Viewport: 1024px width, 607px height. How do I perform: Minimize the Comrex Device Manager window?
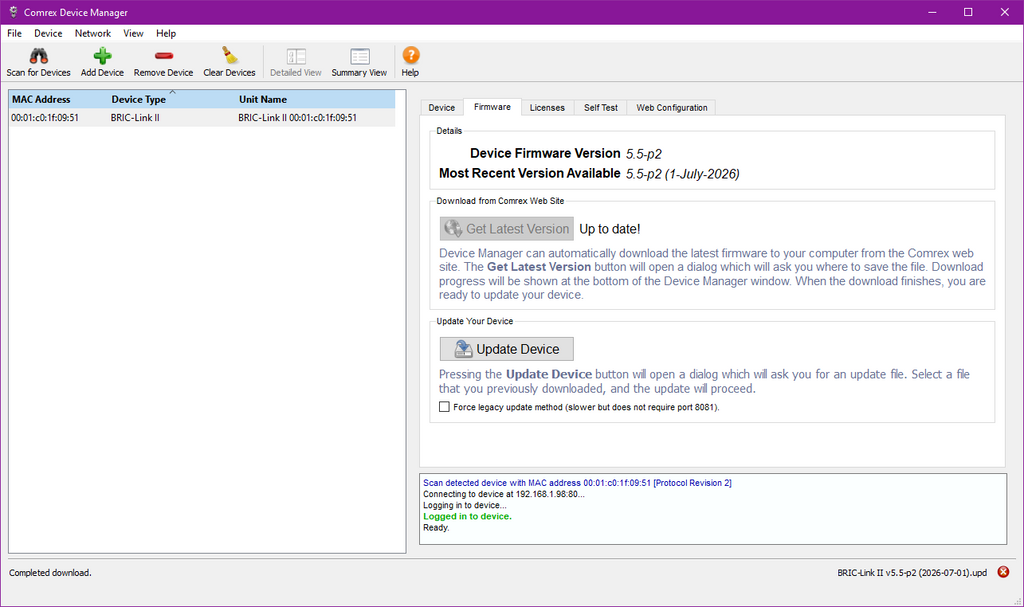coord(932,12)
